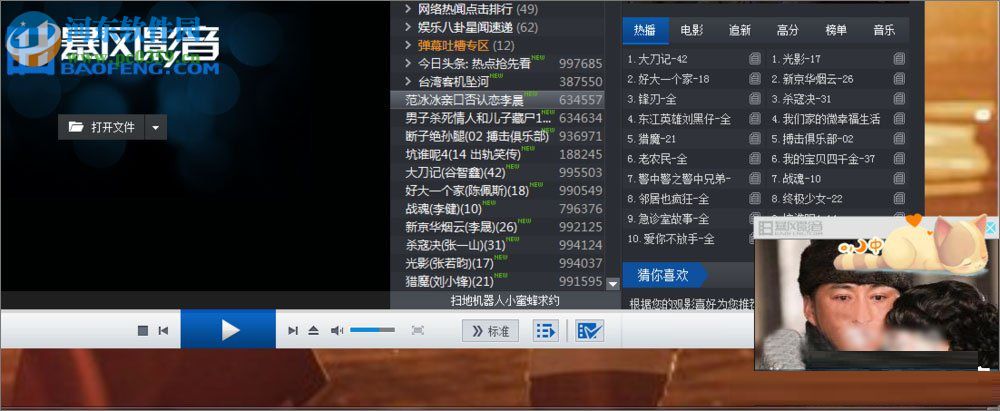The image size is (1000, 411).
Task: Click the 打开文件 button
Action: tap(101, 127)
